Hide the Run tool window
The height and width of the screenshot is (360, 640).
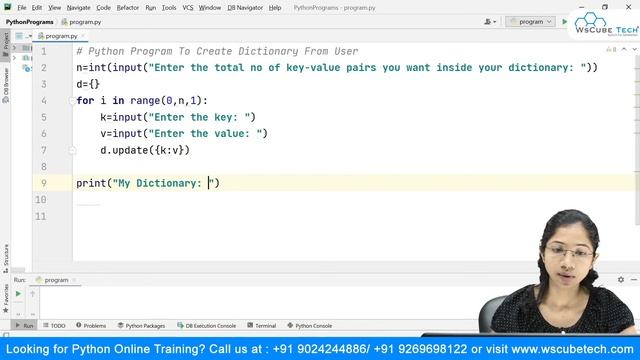(633, 280)
